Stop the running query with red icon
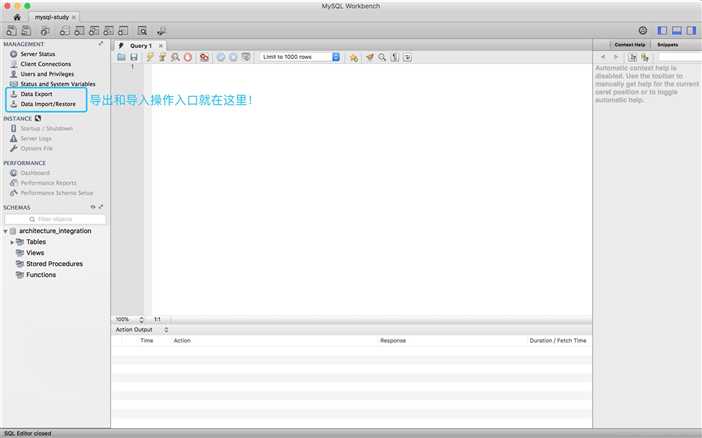 tap(188, 57)
